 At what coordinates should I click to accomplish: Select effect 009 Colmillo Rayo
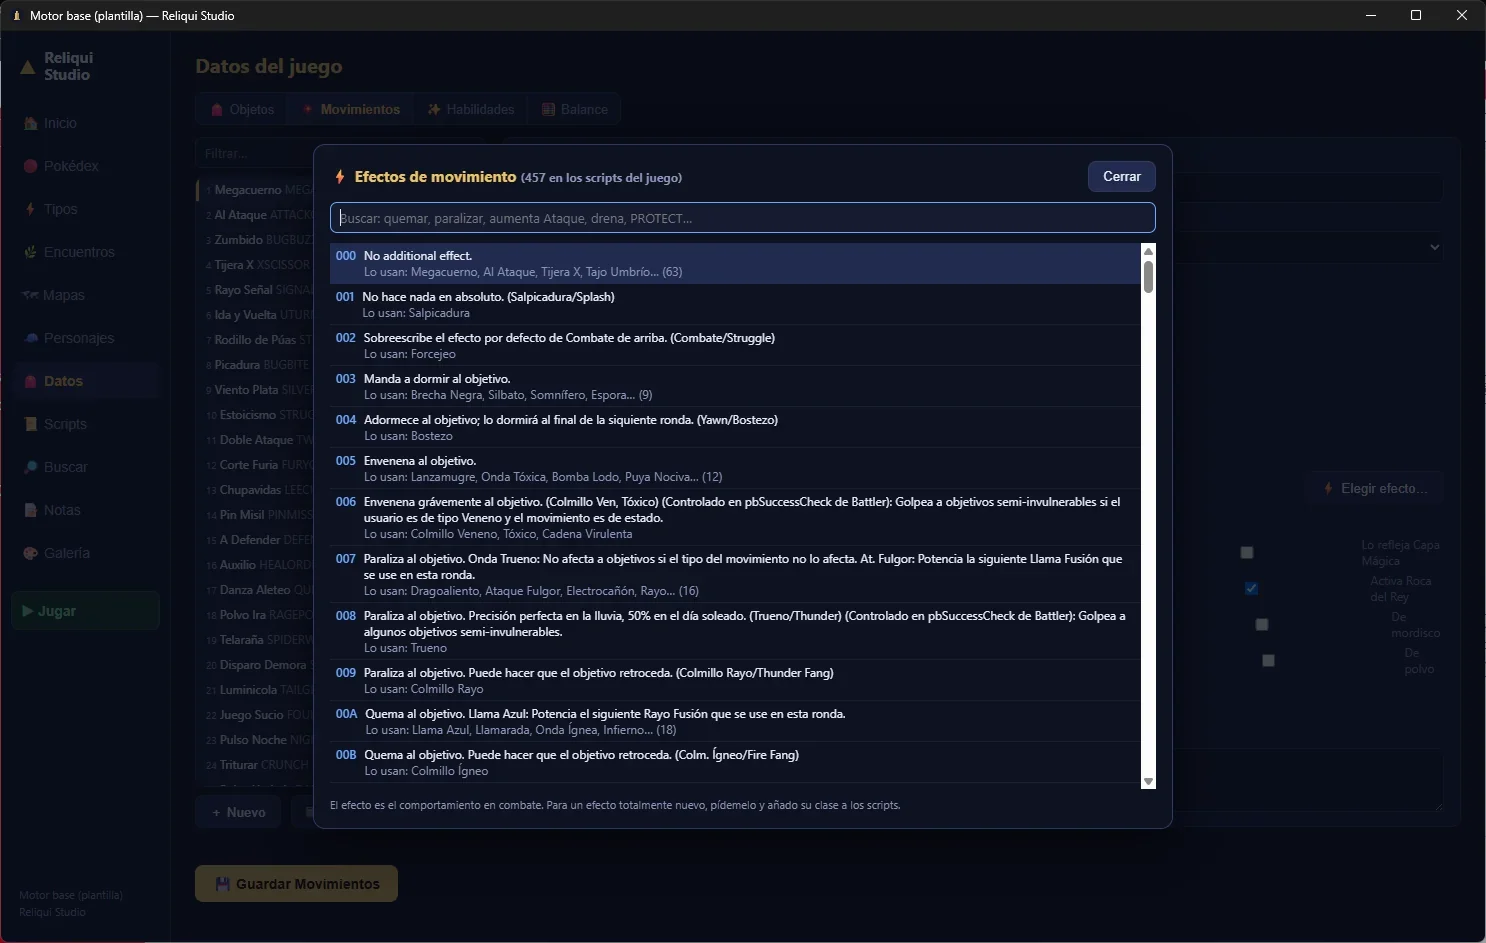coord(735,681)
